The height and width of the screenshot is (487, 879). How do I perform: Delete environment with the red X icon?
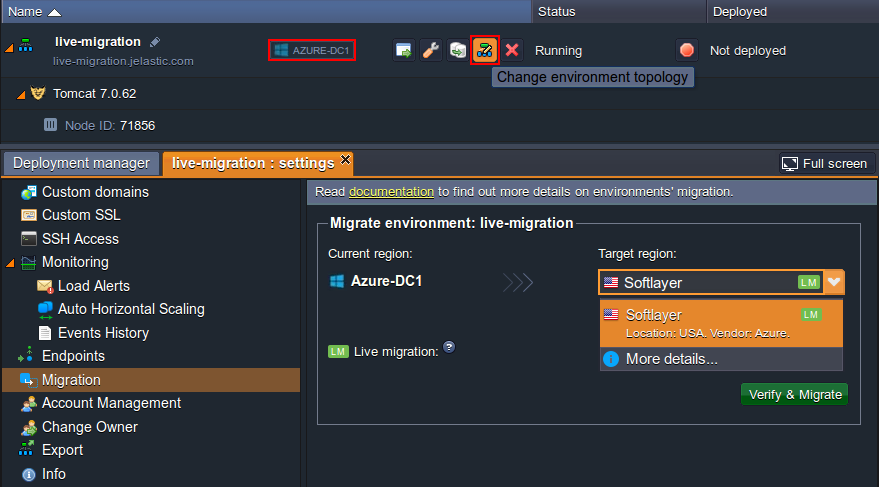[x=512, y=50]
